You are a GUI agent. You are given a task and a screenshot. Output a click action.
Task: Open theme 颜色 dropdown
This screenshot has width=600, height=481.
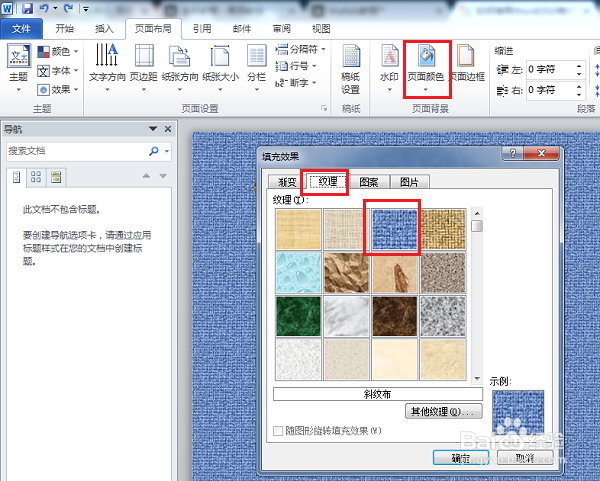[x=58, y=51]
